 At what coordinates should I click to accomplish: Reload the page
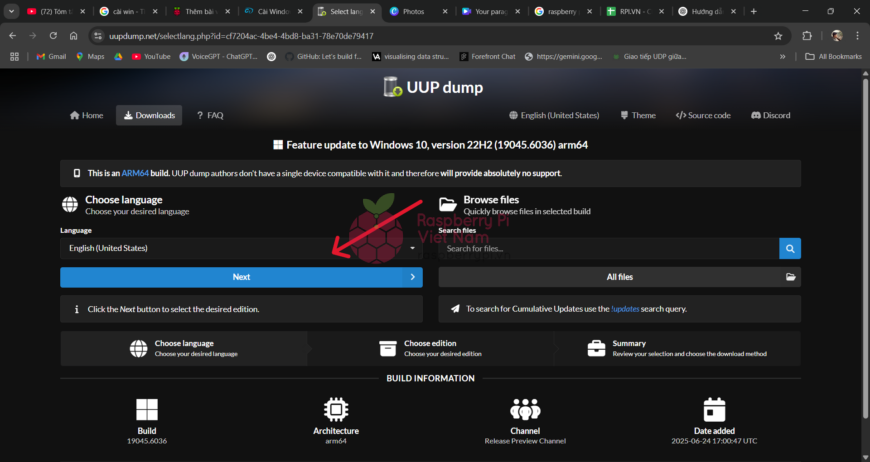[53, 35]
